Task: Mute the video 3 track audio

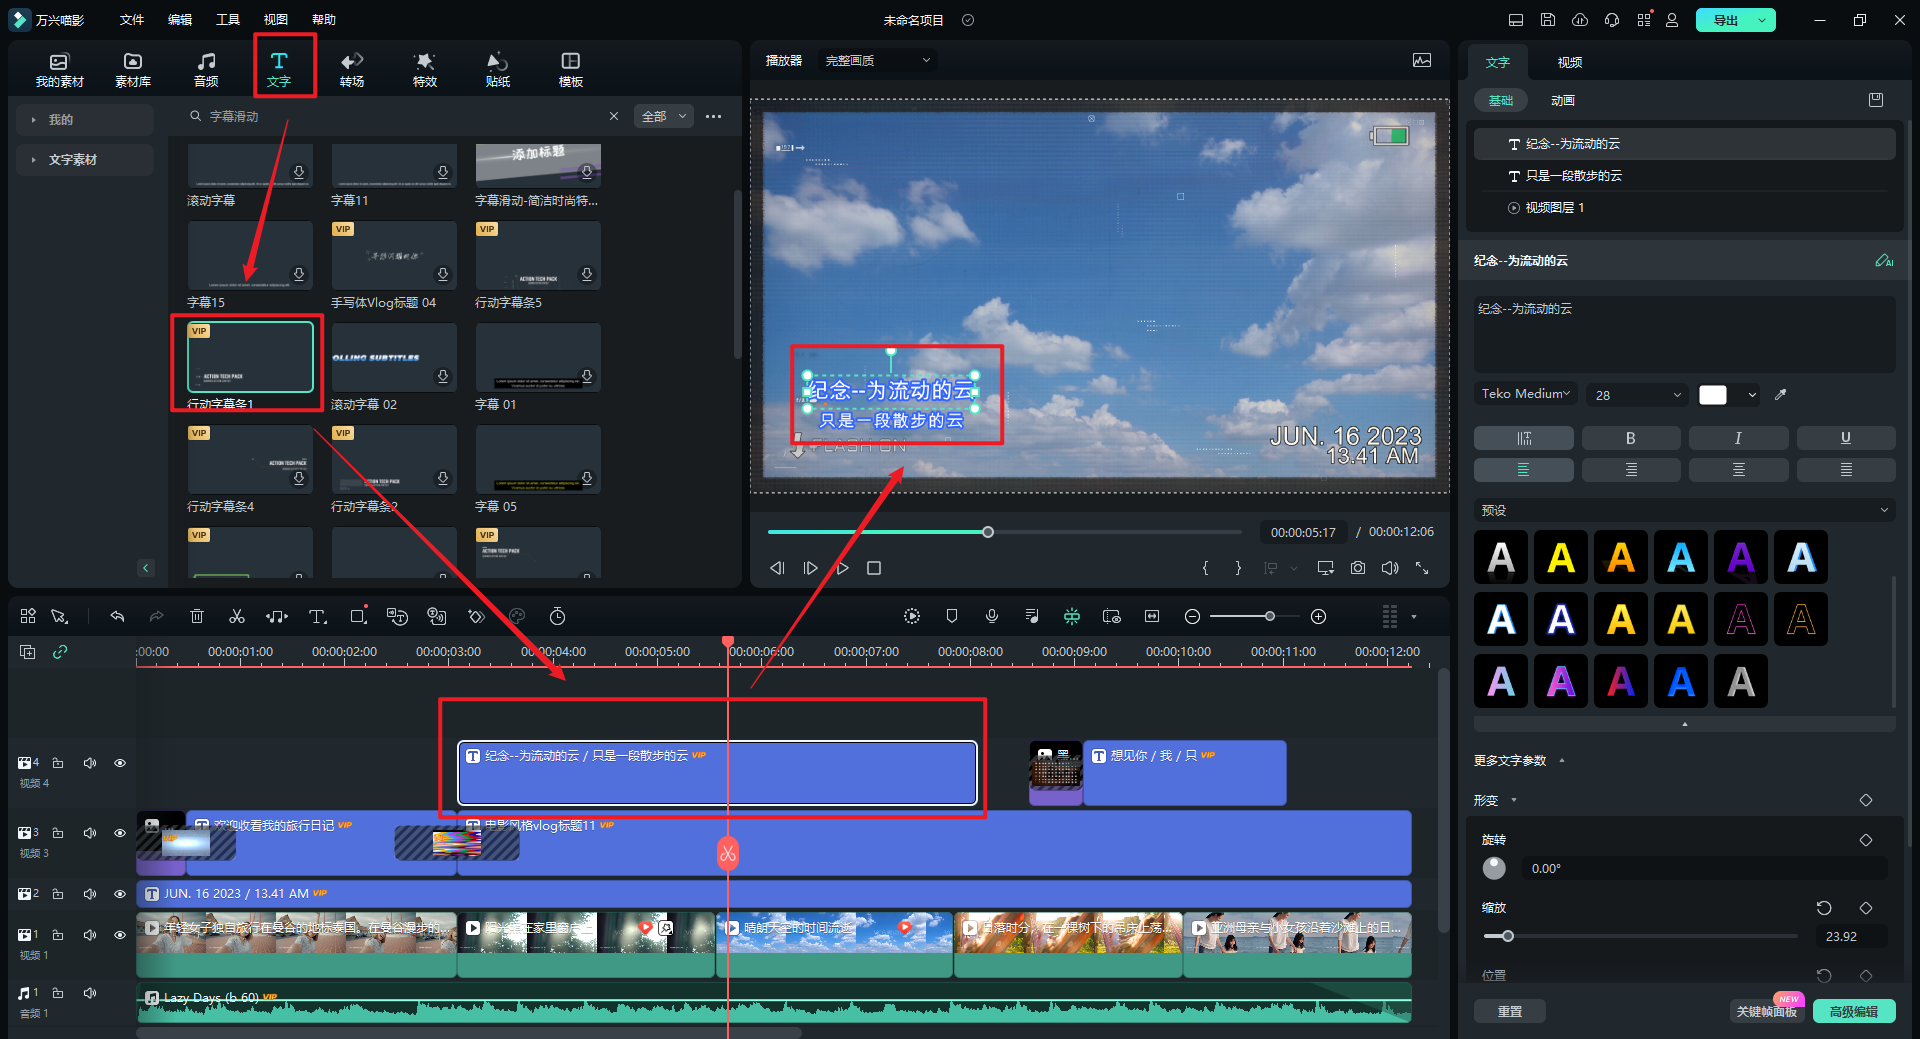Action: [x=90, y=833]
